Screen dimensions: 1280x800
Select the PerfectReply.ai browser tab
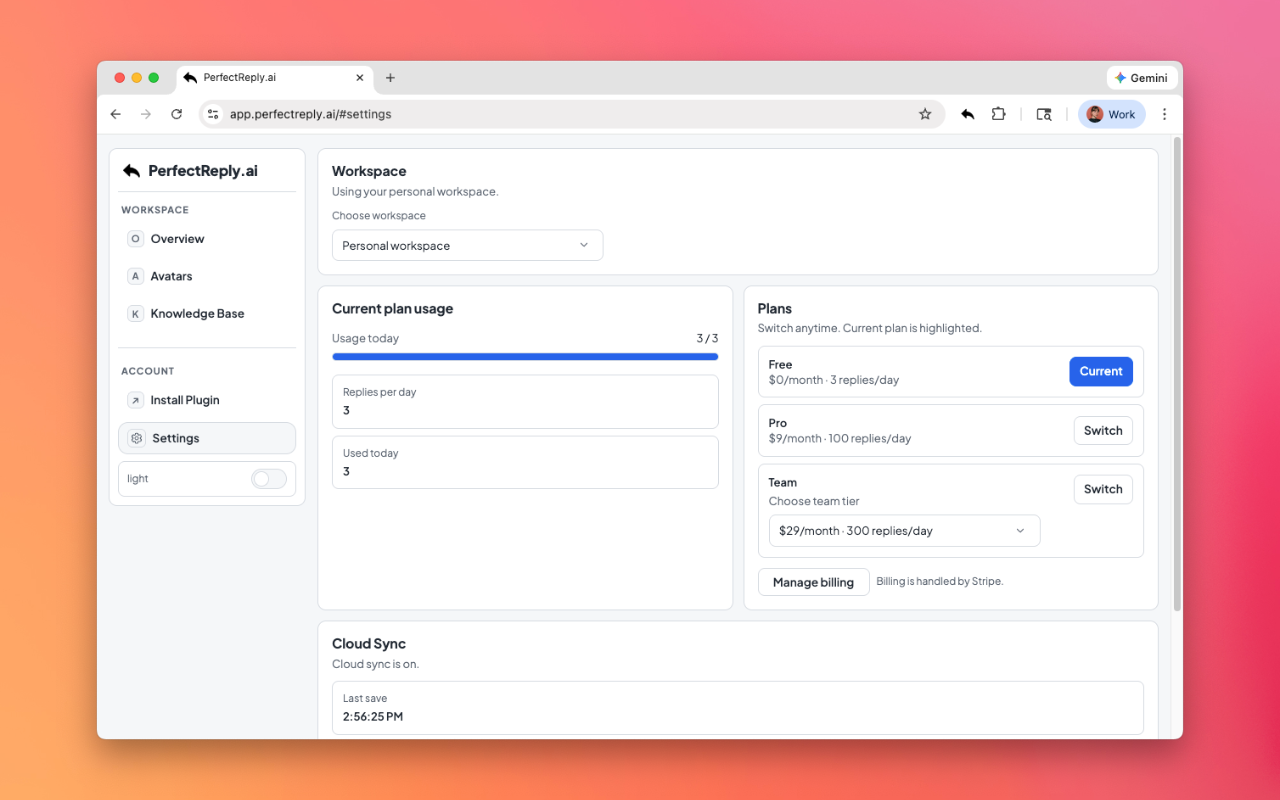(x=265, y=77)
